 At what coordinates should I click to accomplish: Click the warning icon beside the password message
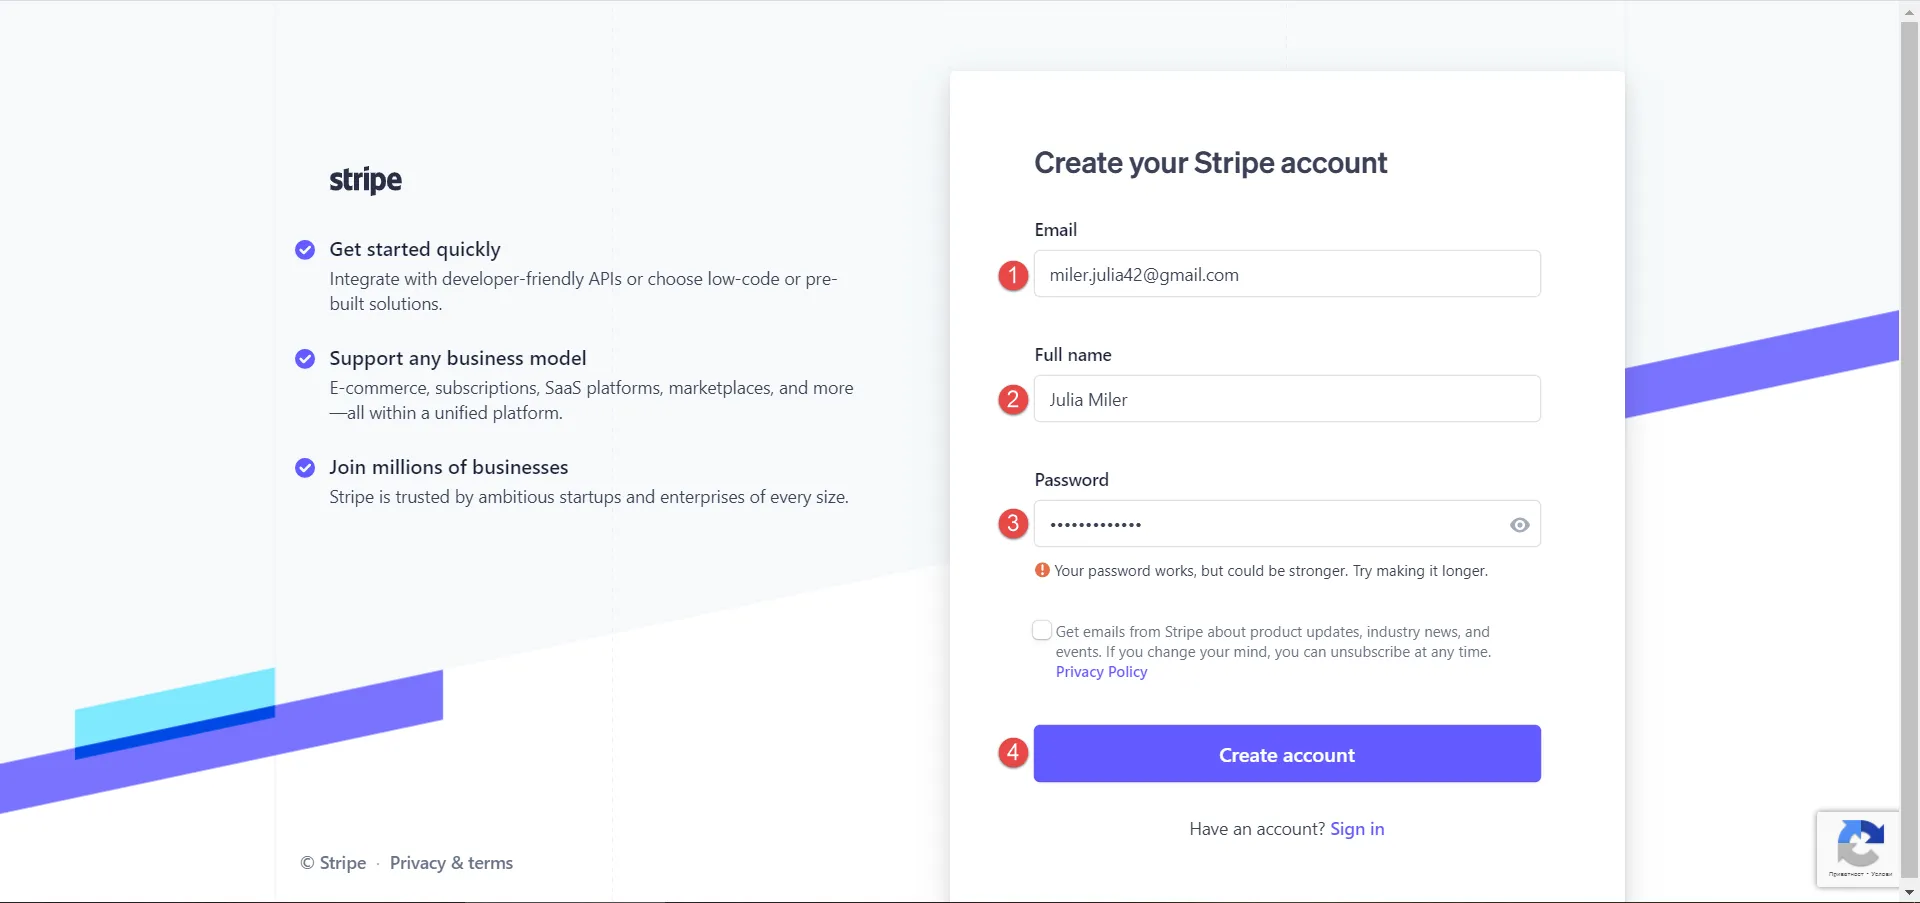1040,569
